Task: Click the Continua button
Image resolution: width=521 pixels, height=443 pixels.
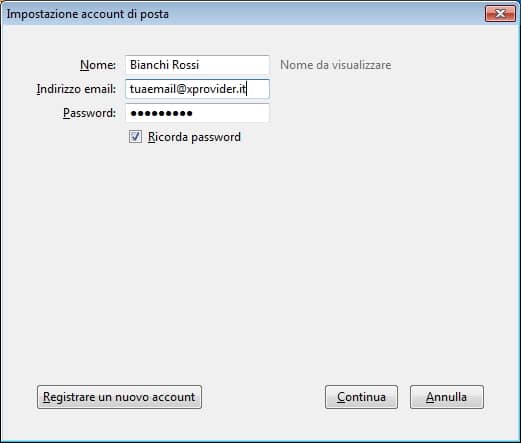Action: (361, 397)
